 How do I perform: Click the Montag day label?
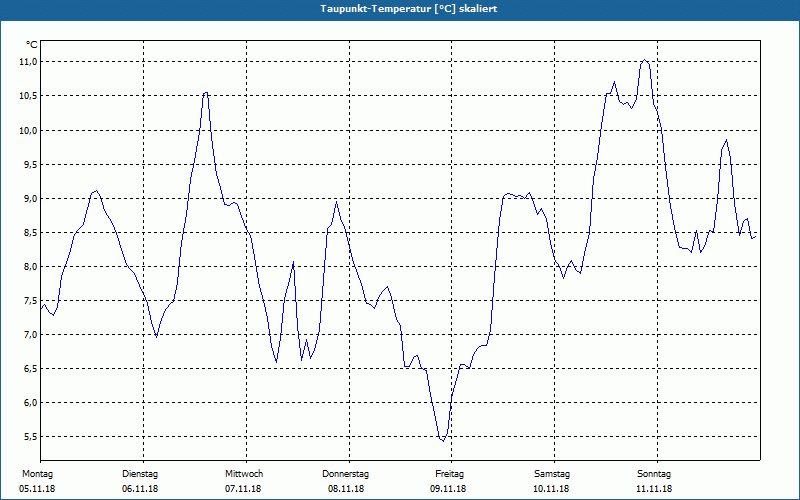[x=37, y=474]
